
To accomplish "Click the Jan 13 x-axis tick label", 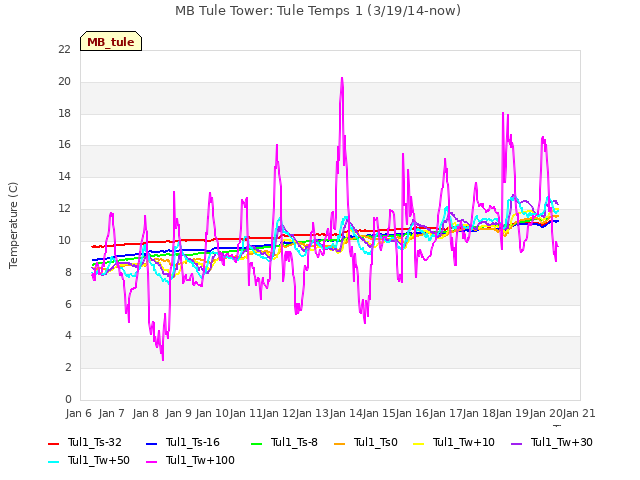I will [312, 413].
